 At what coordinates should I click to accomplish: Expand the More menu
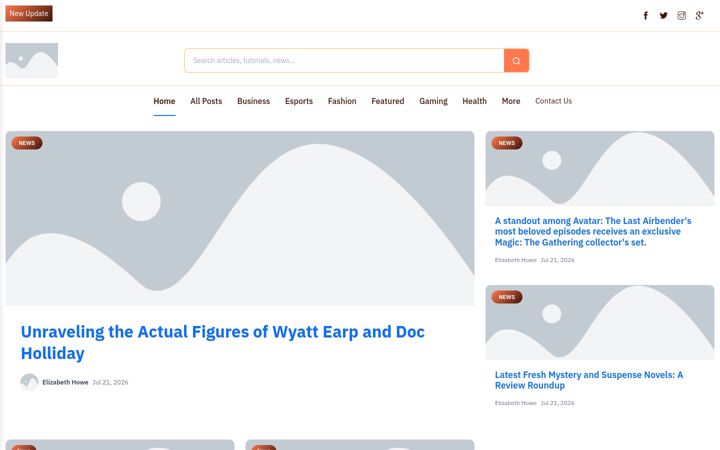[x=511, y=101]
